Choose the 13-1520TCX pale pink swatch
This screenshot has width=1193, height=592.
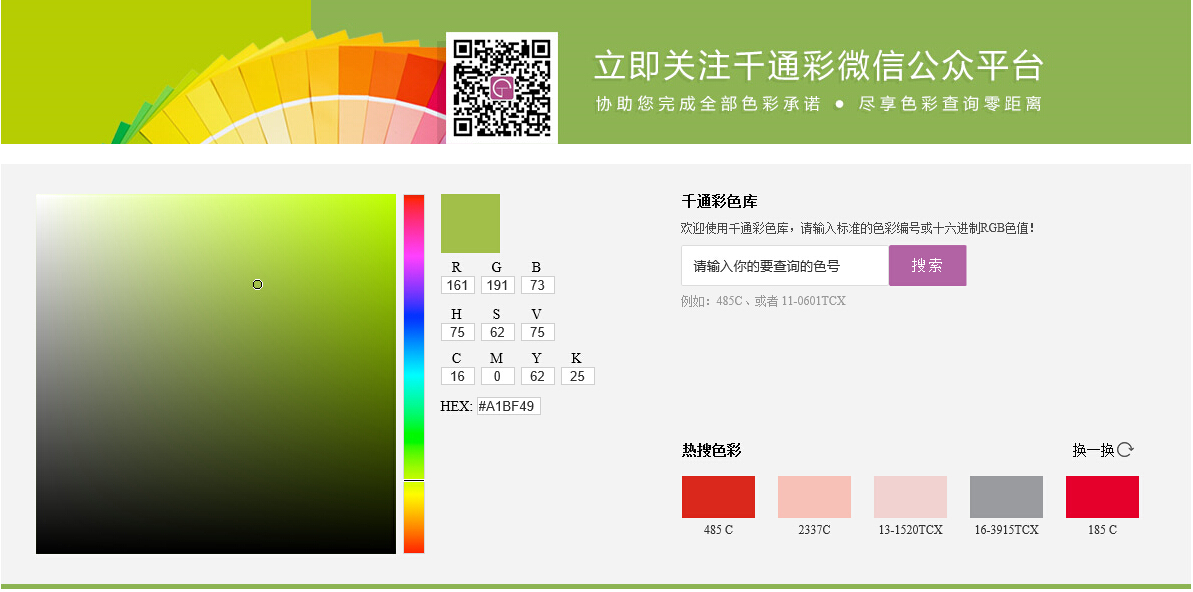tap(910, 497)
